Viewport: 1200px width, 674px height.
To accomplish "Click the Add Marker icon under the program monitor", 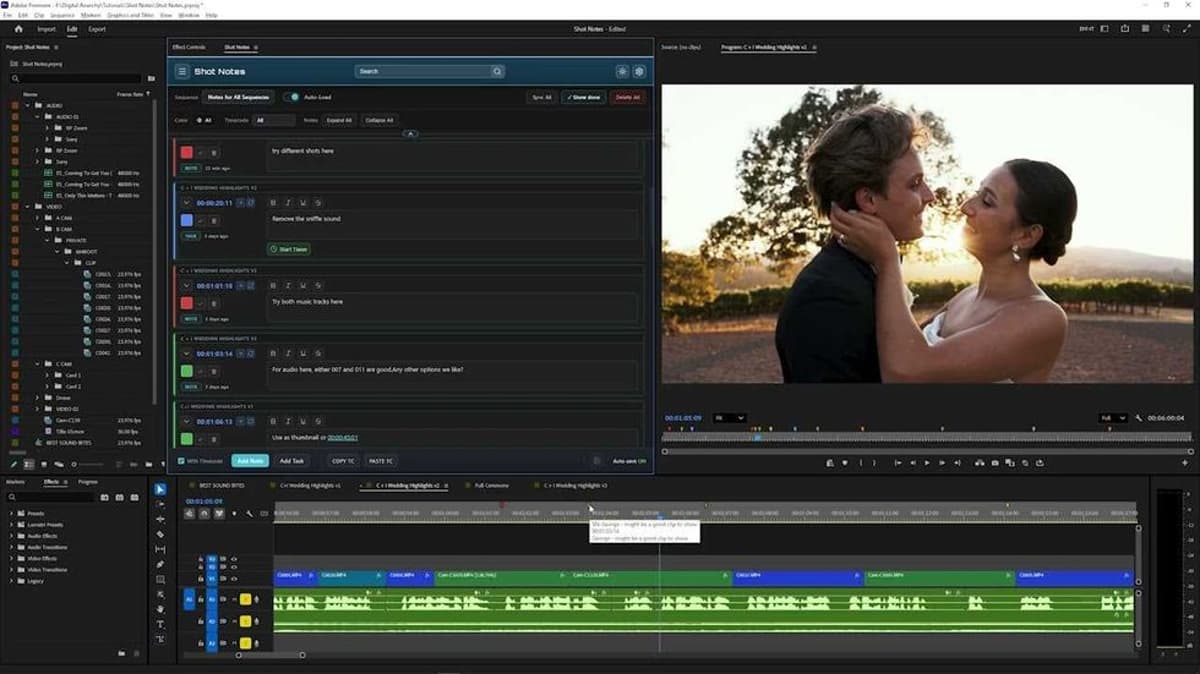I will (x=830, y=463).
